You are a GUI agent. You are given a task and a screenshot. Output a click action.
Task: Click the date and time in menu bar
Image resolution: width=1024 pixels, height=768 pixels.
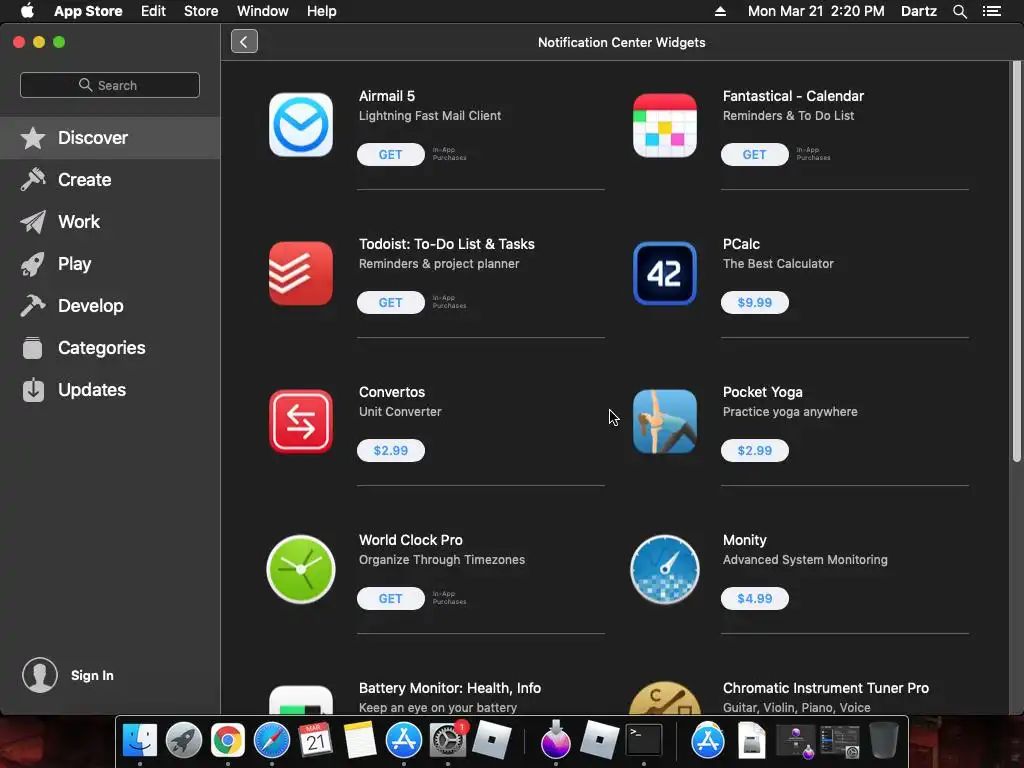pos(816,11)
